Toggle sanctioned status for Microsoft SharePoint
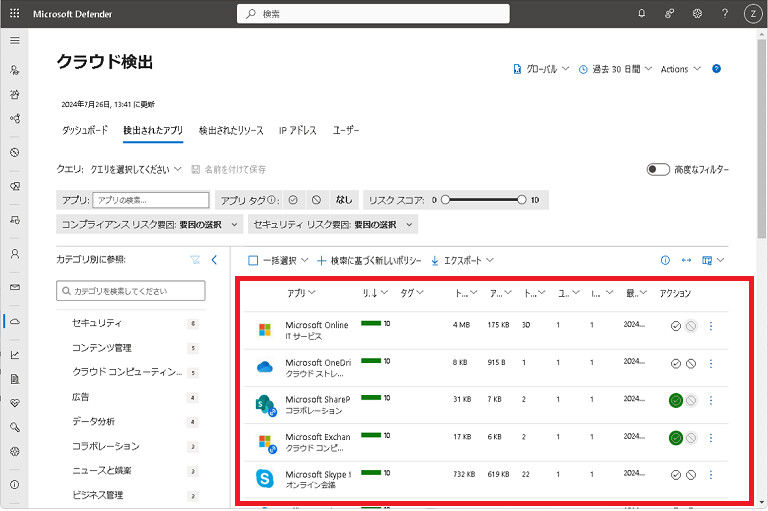This screenshot has width=768, height=511. pyautogui.click(x=675, y=400)
